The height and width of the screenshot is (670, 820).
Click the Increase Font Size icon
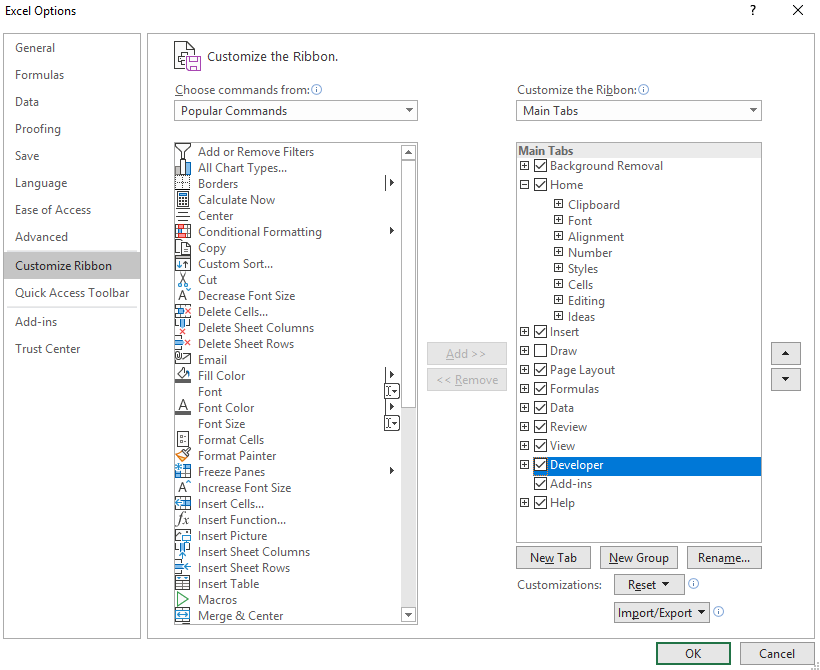(183, 487)
